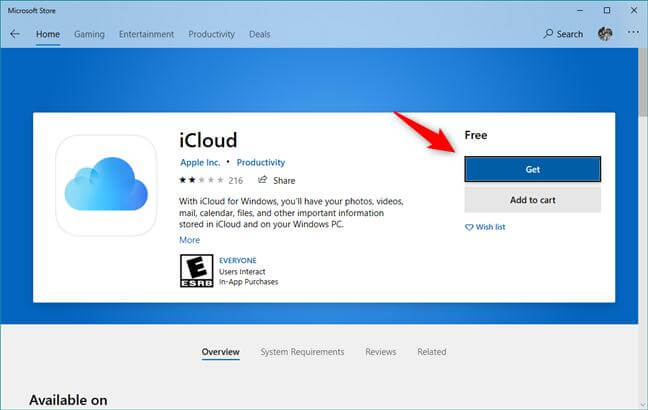
Task: Click the Add to cart button
Action: [x=532, y=200]
